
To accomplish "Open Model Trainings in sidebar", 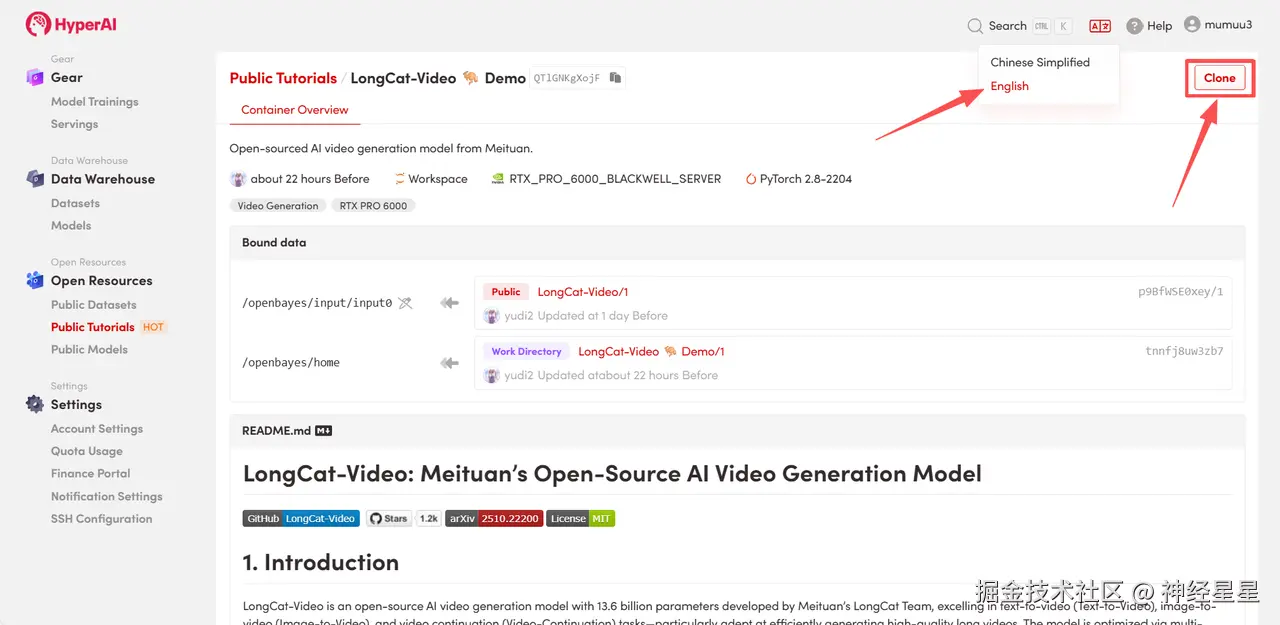I will (x=95, y=102).
